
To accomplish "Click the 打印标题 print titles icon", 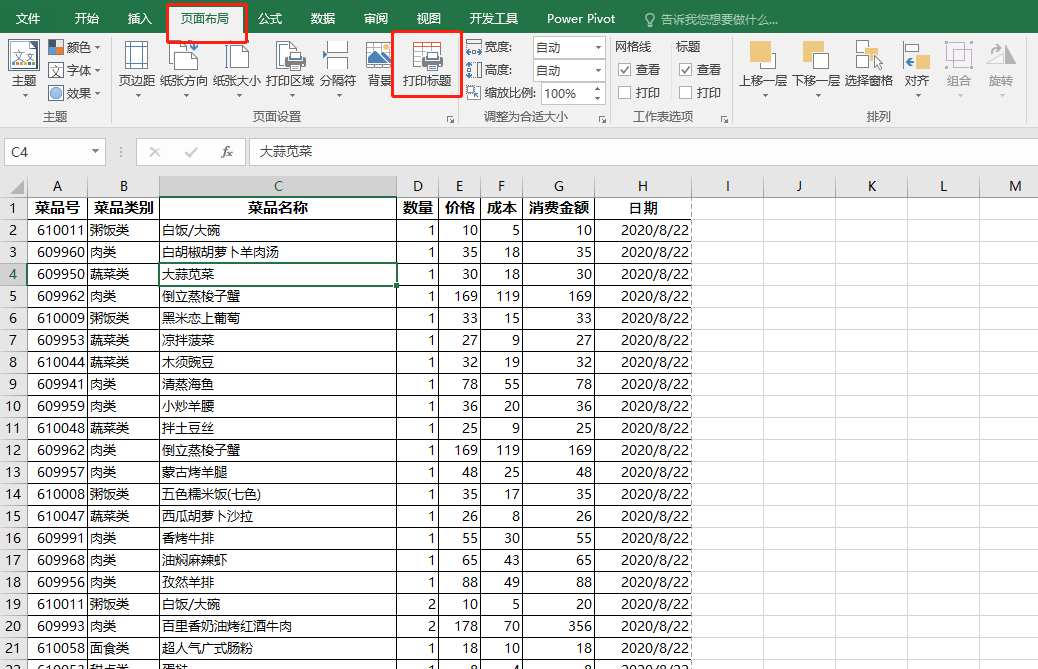I will click(x=427, y=56).
